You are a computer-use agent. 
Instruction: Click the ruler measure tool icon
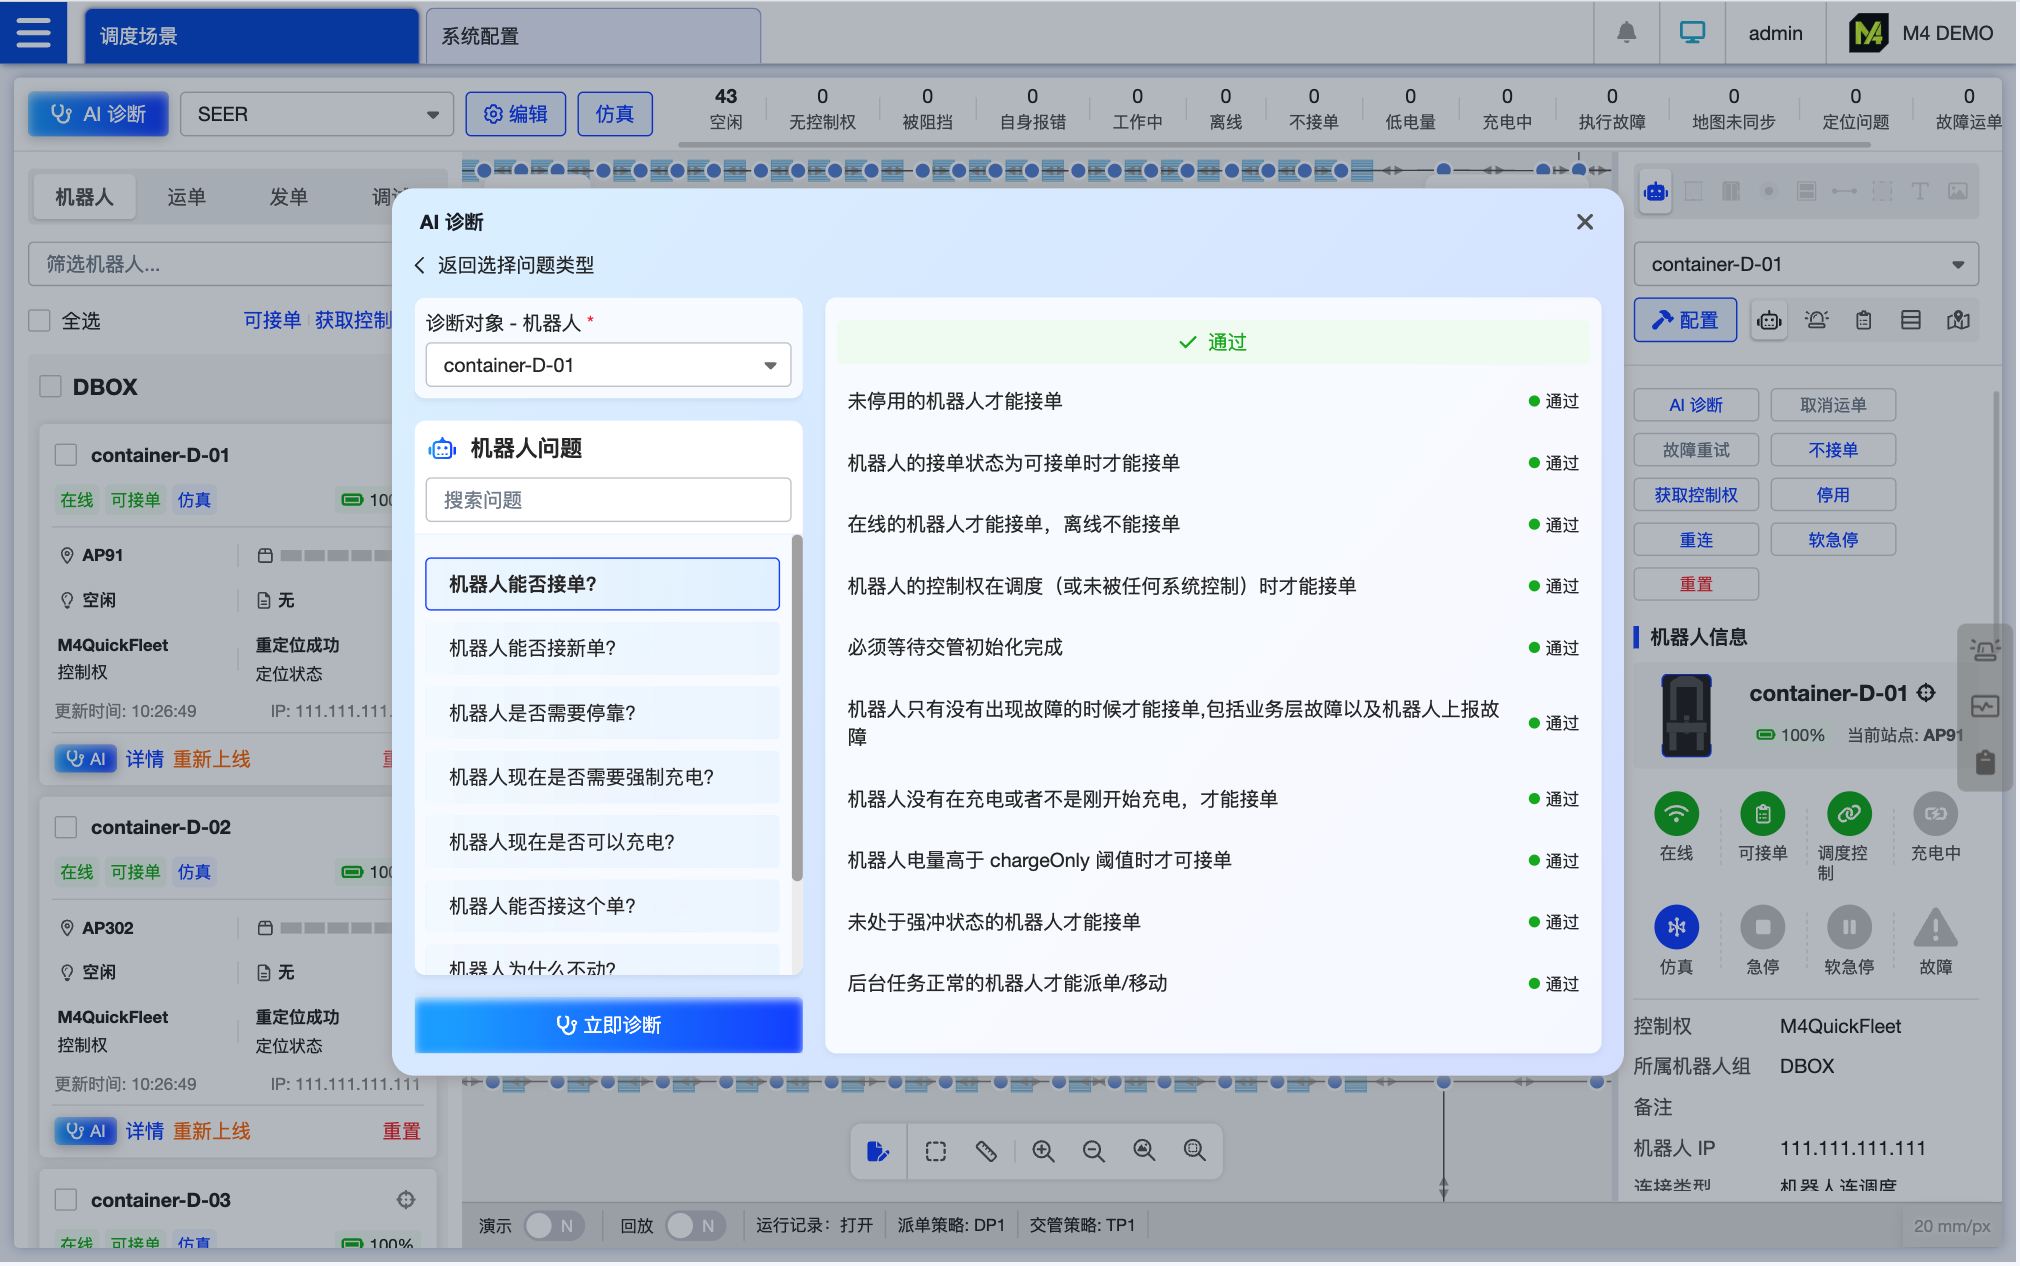tap(986, 1151)
